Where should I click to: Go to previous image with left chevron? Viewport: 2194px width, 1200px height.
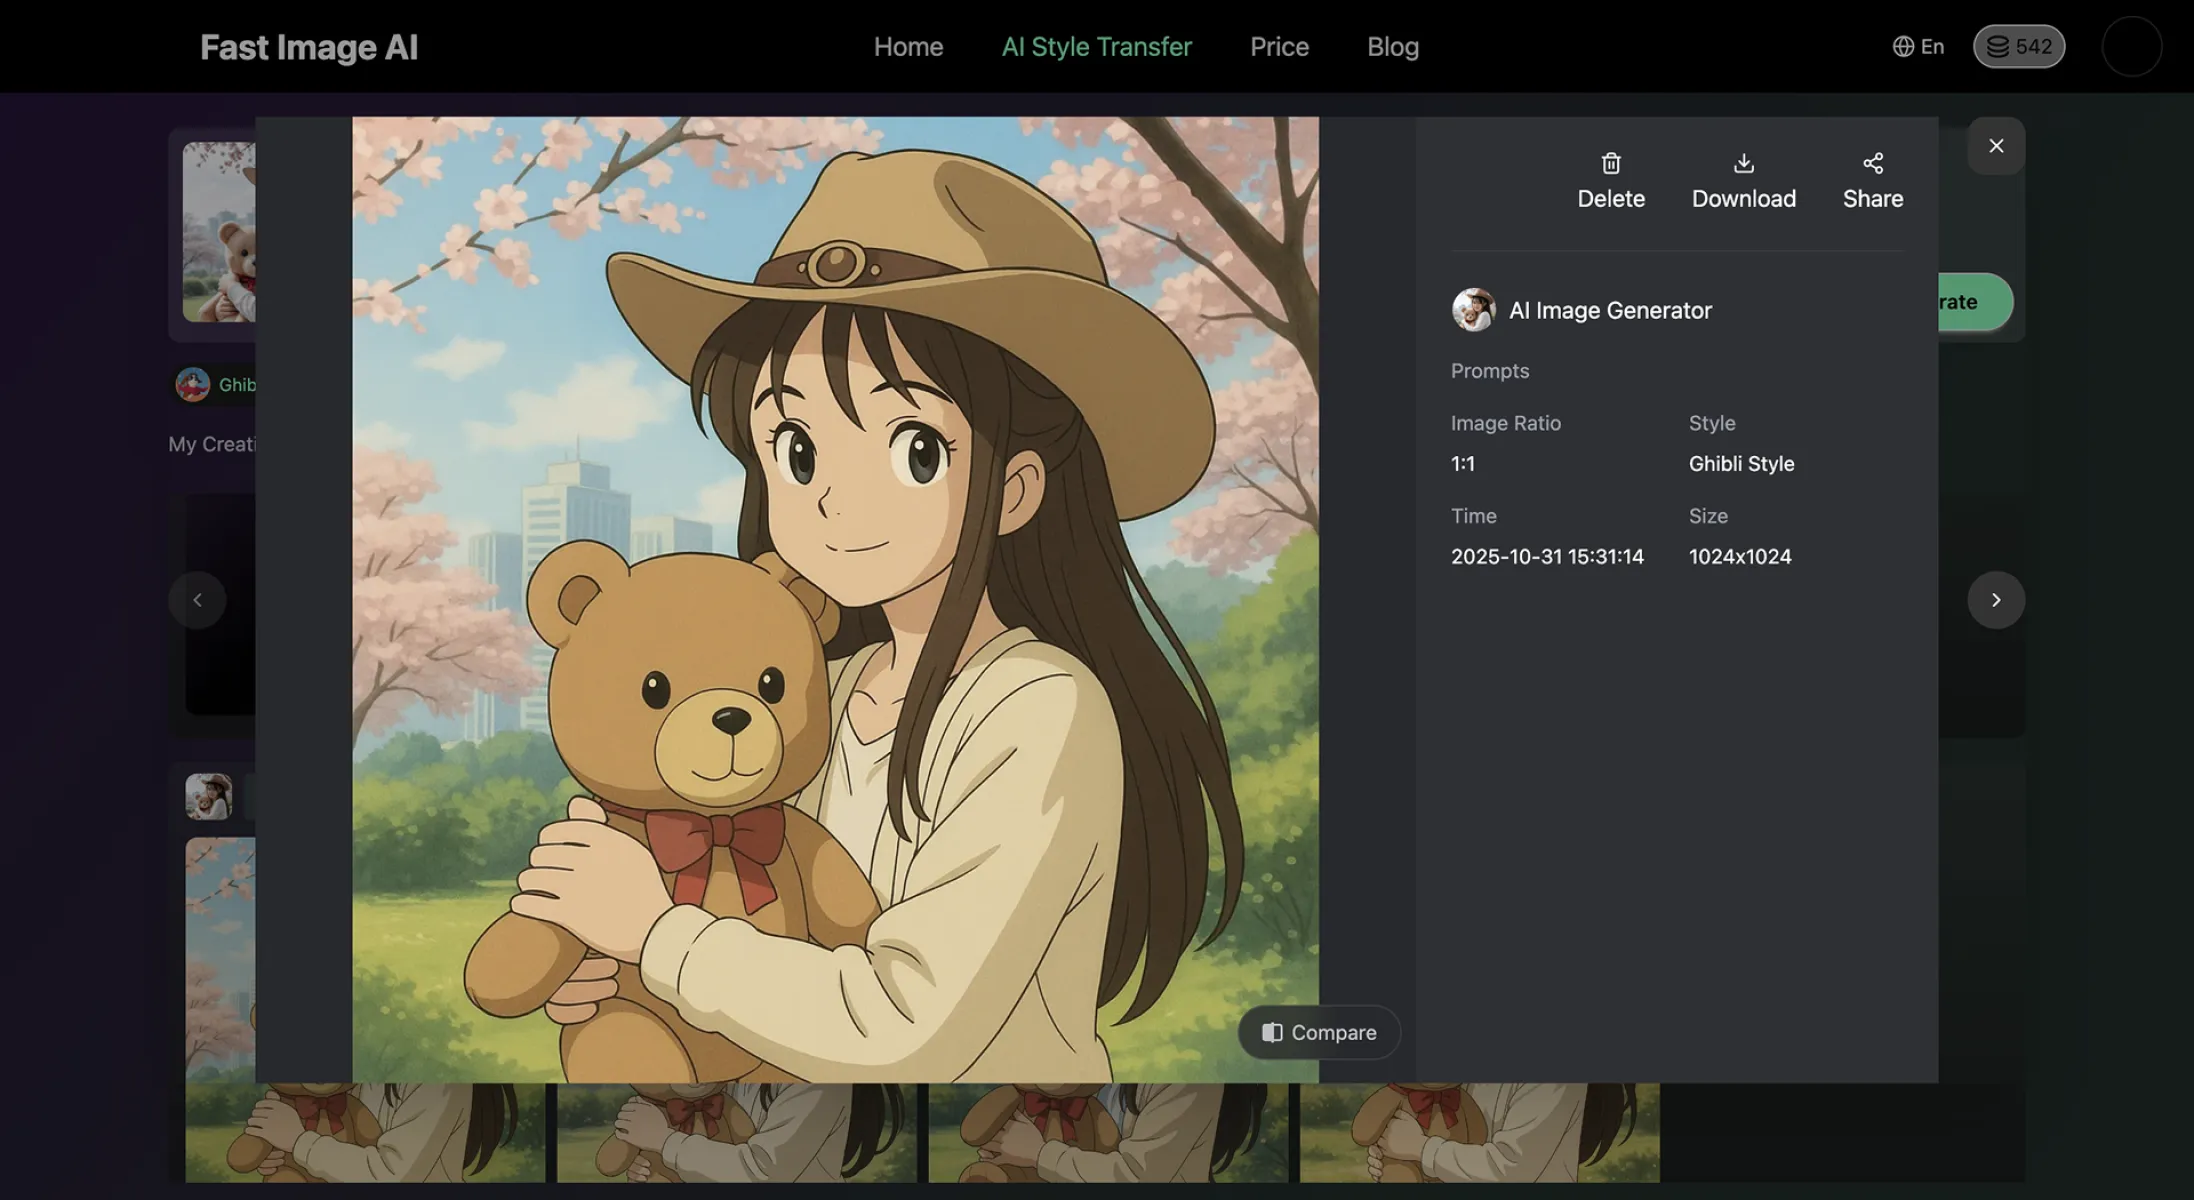(x=197, y=600)
